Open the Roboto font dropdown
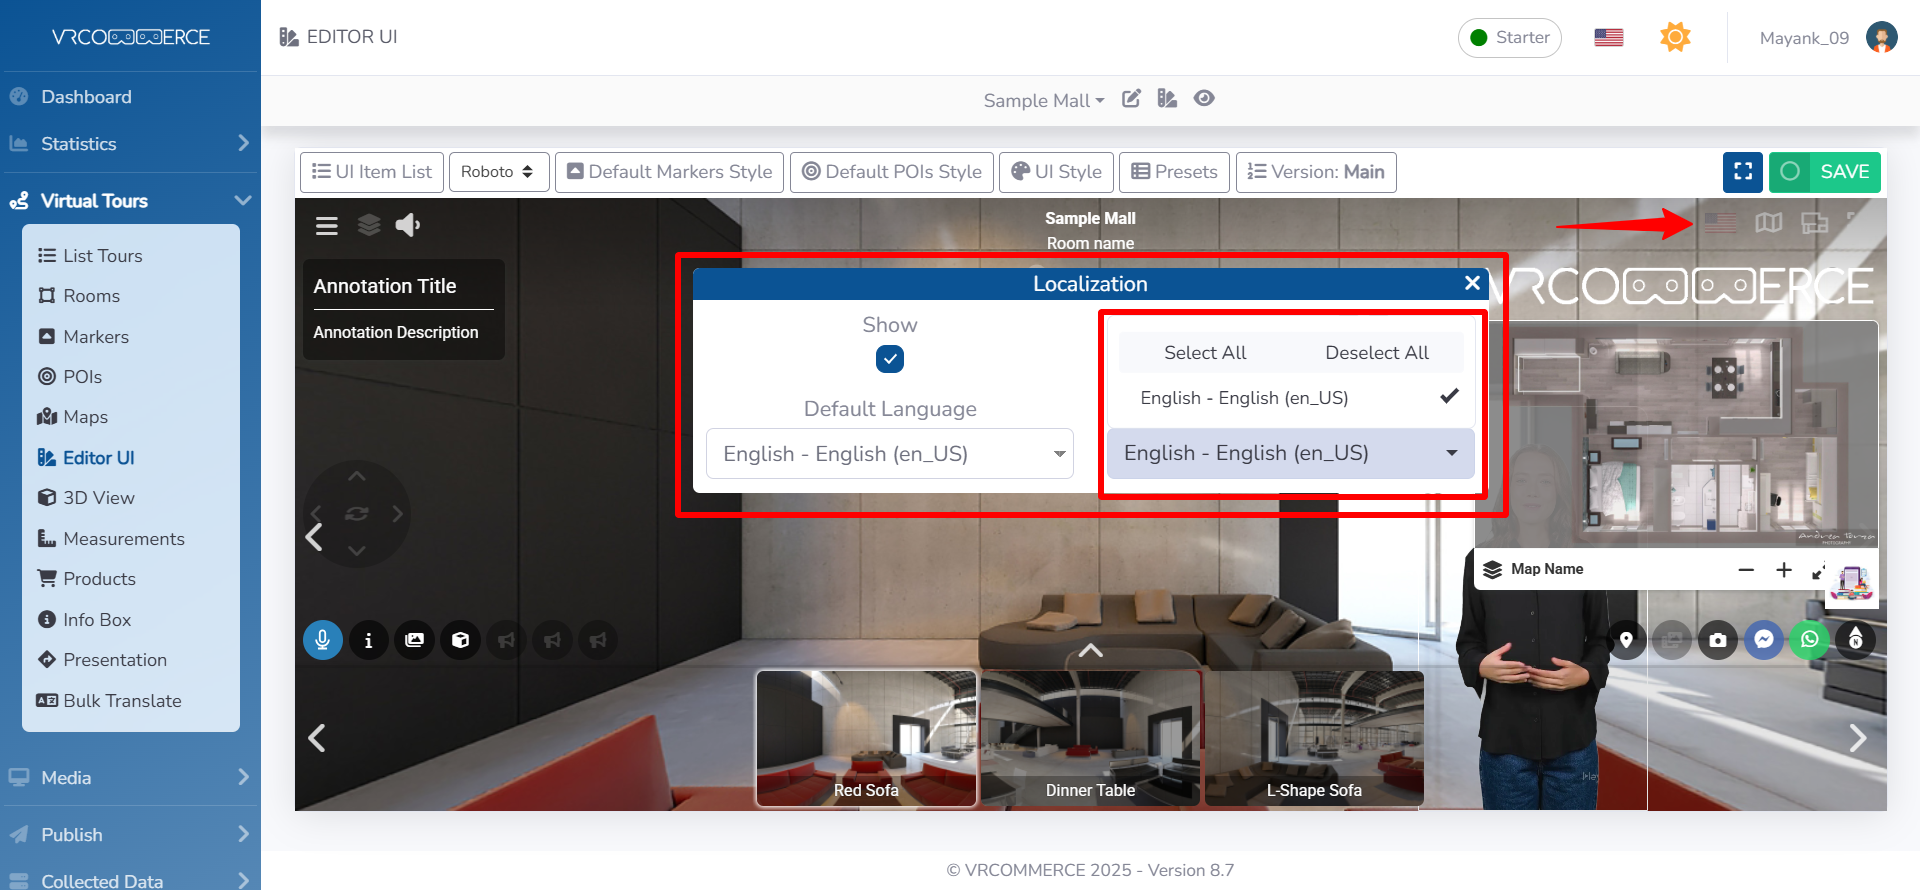 click(497, 172)
